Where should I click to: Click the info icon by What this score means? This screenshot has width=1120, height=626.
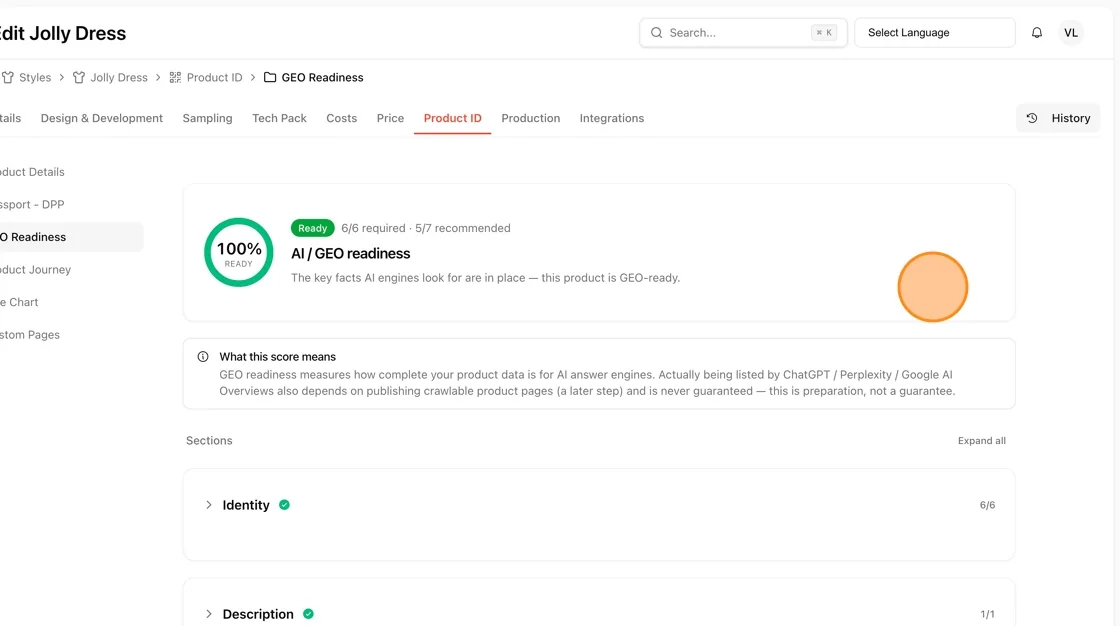[203, 357]
